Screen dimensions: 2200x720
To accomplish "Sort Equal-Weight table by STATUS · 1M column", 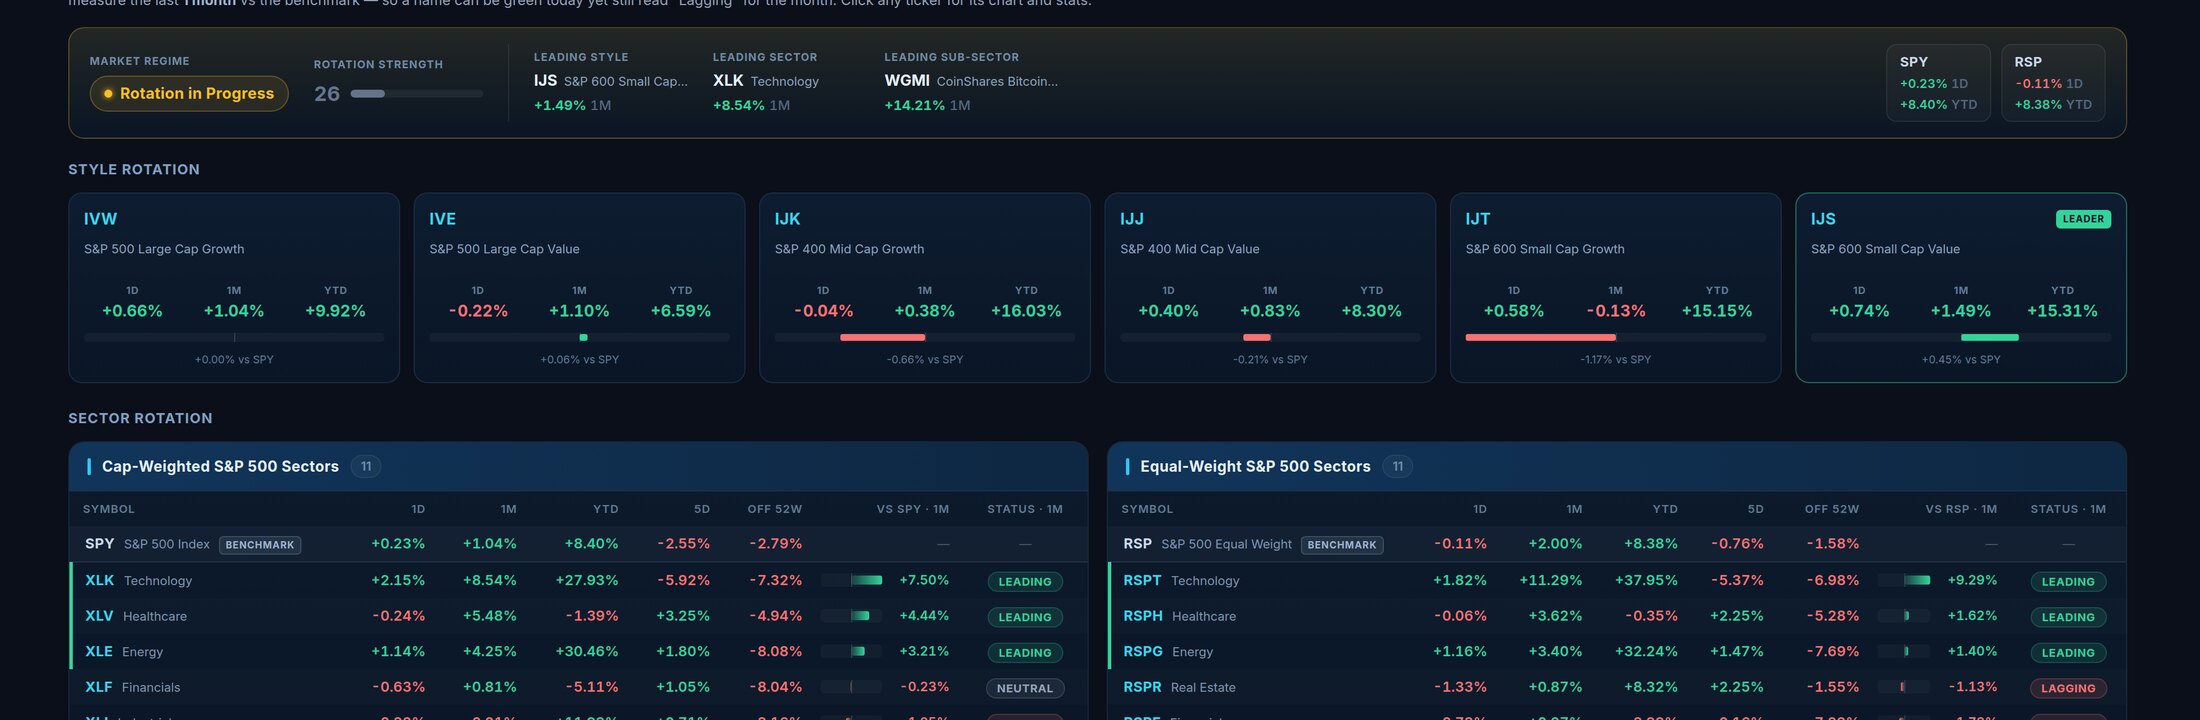I will [2068, 509].
